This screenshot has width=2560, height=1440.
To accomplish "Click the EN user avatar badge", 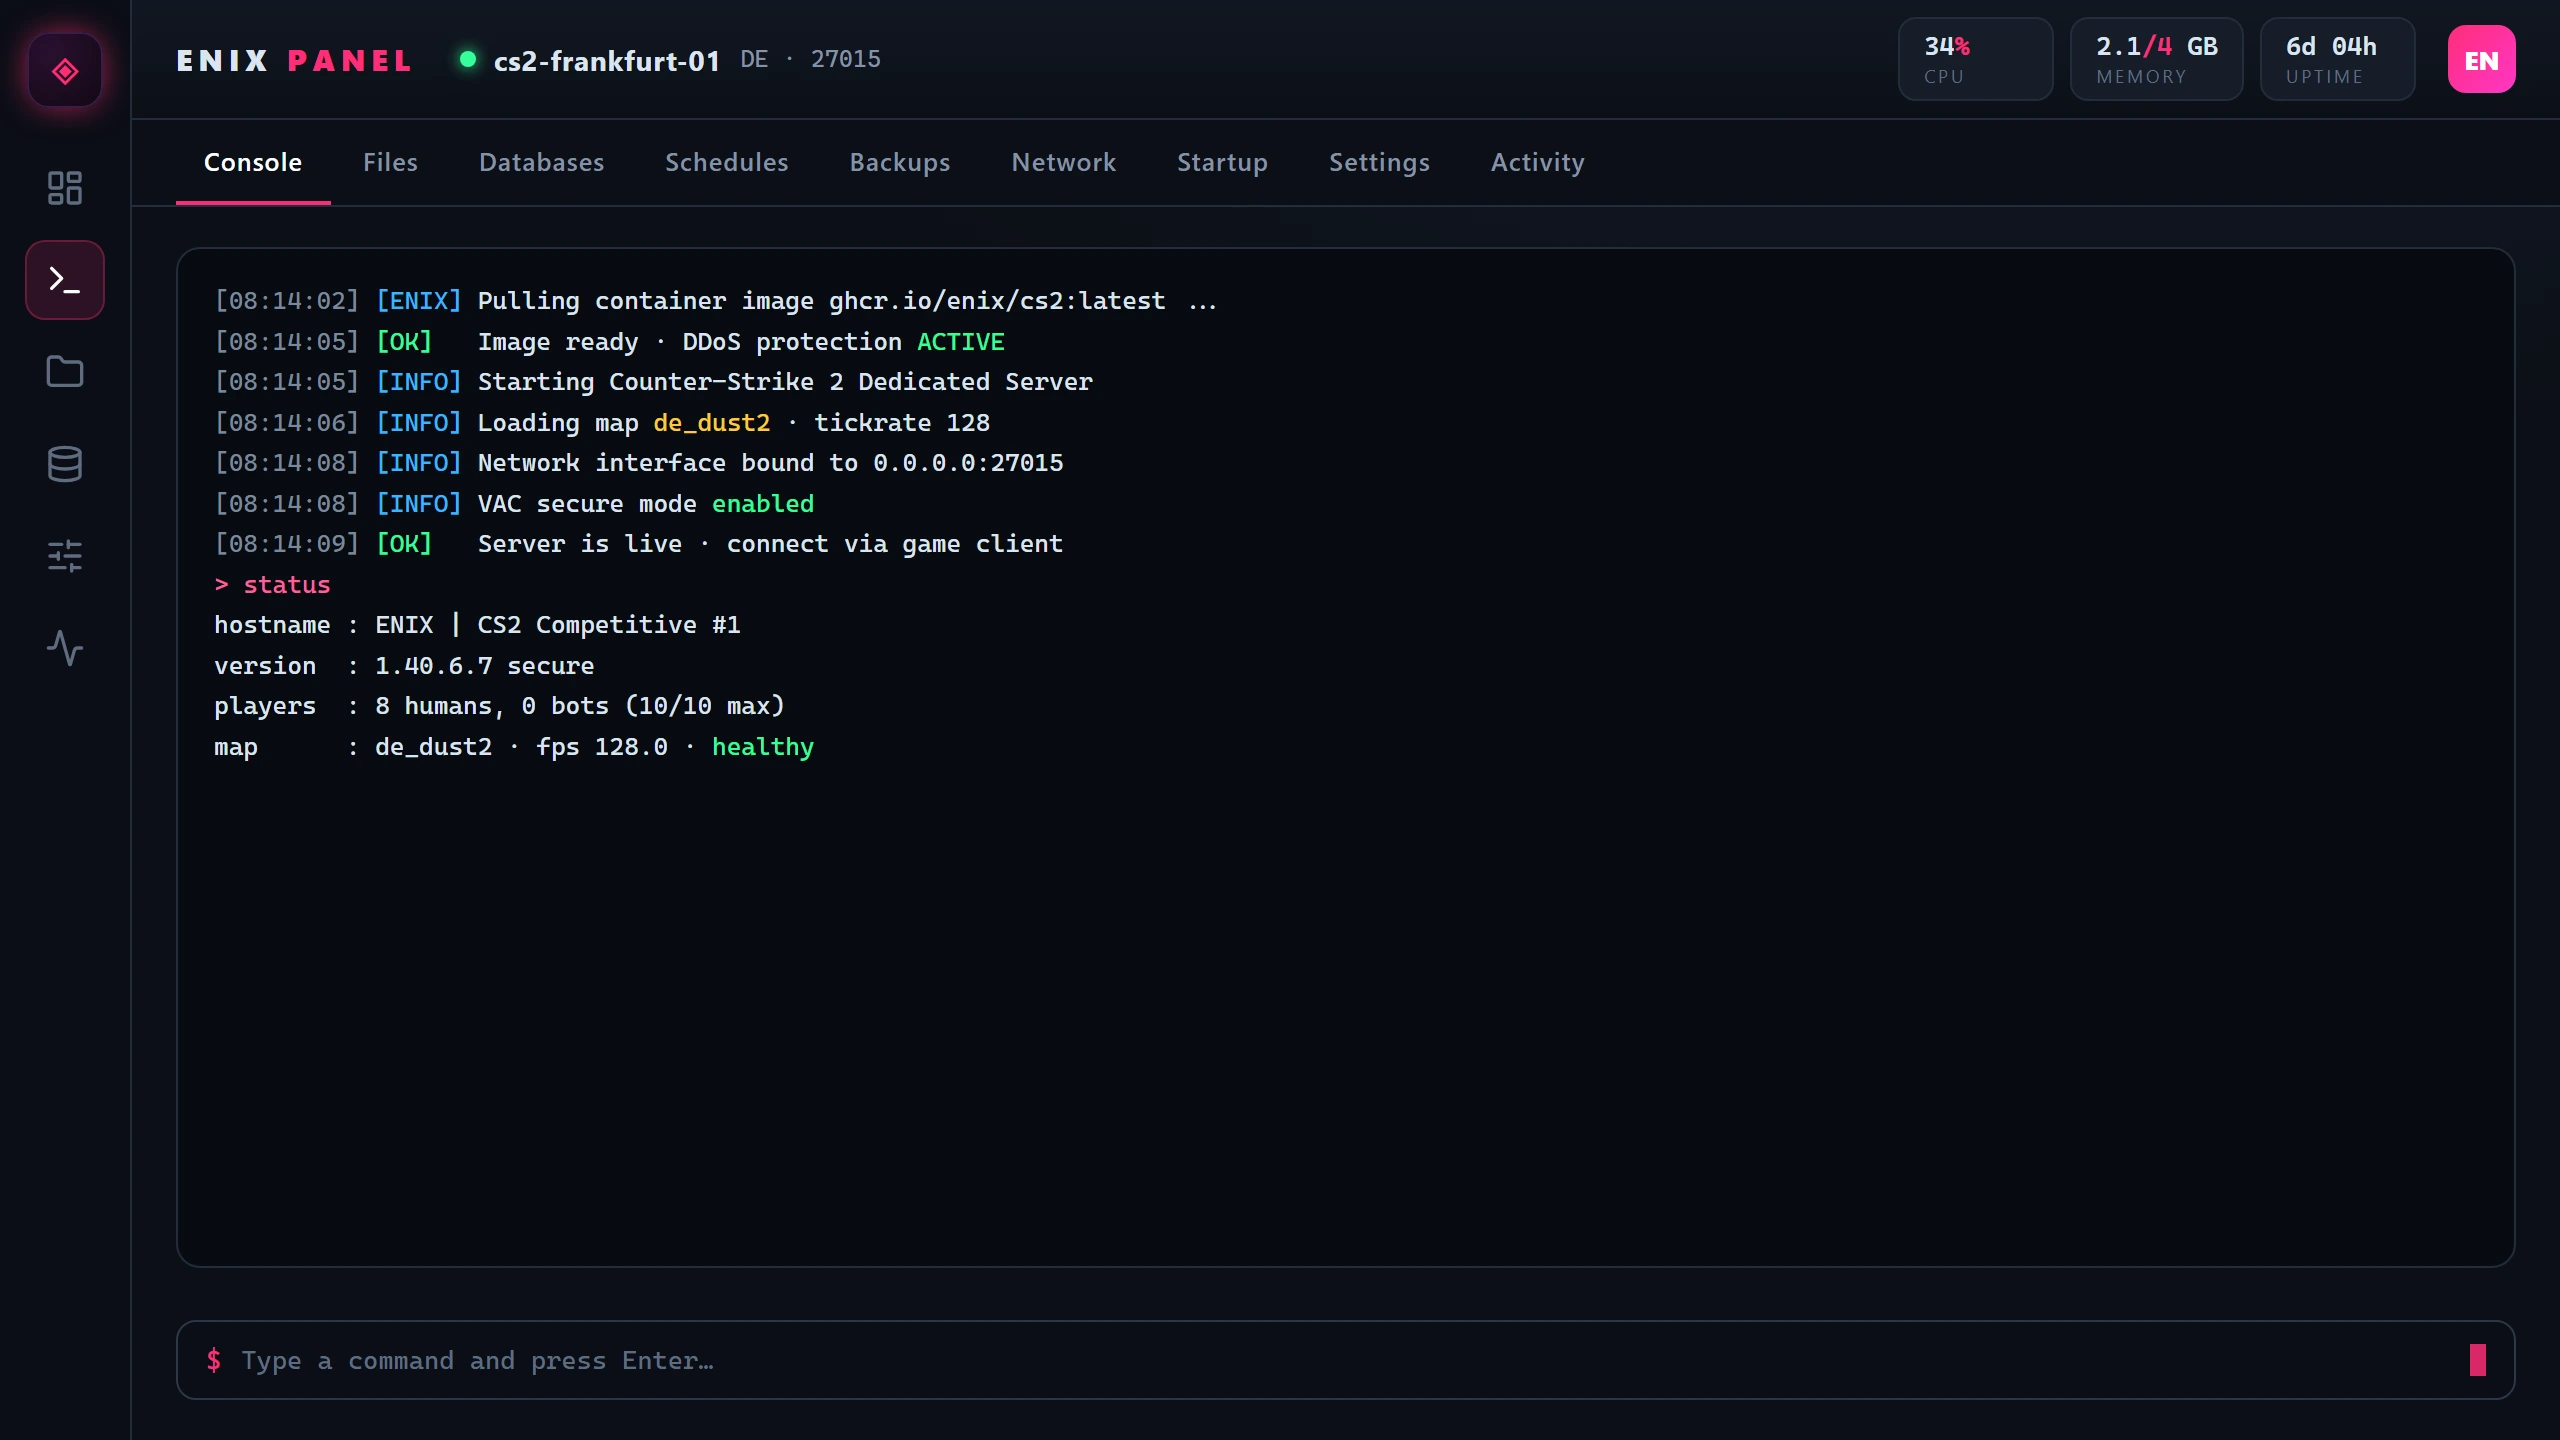I will (2481, 60).
